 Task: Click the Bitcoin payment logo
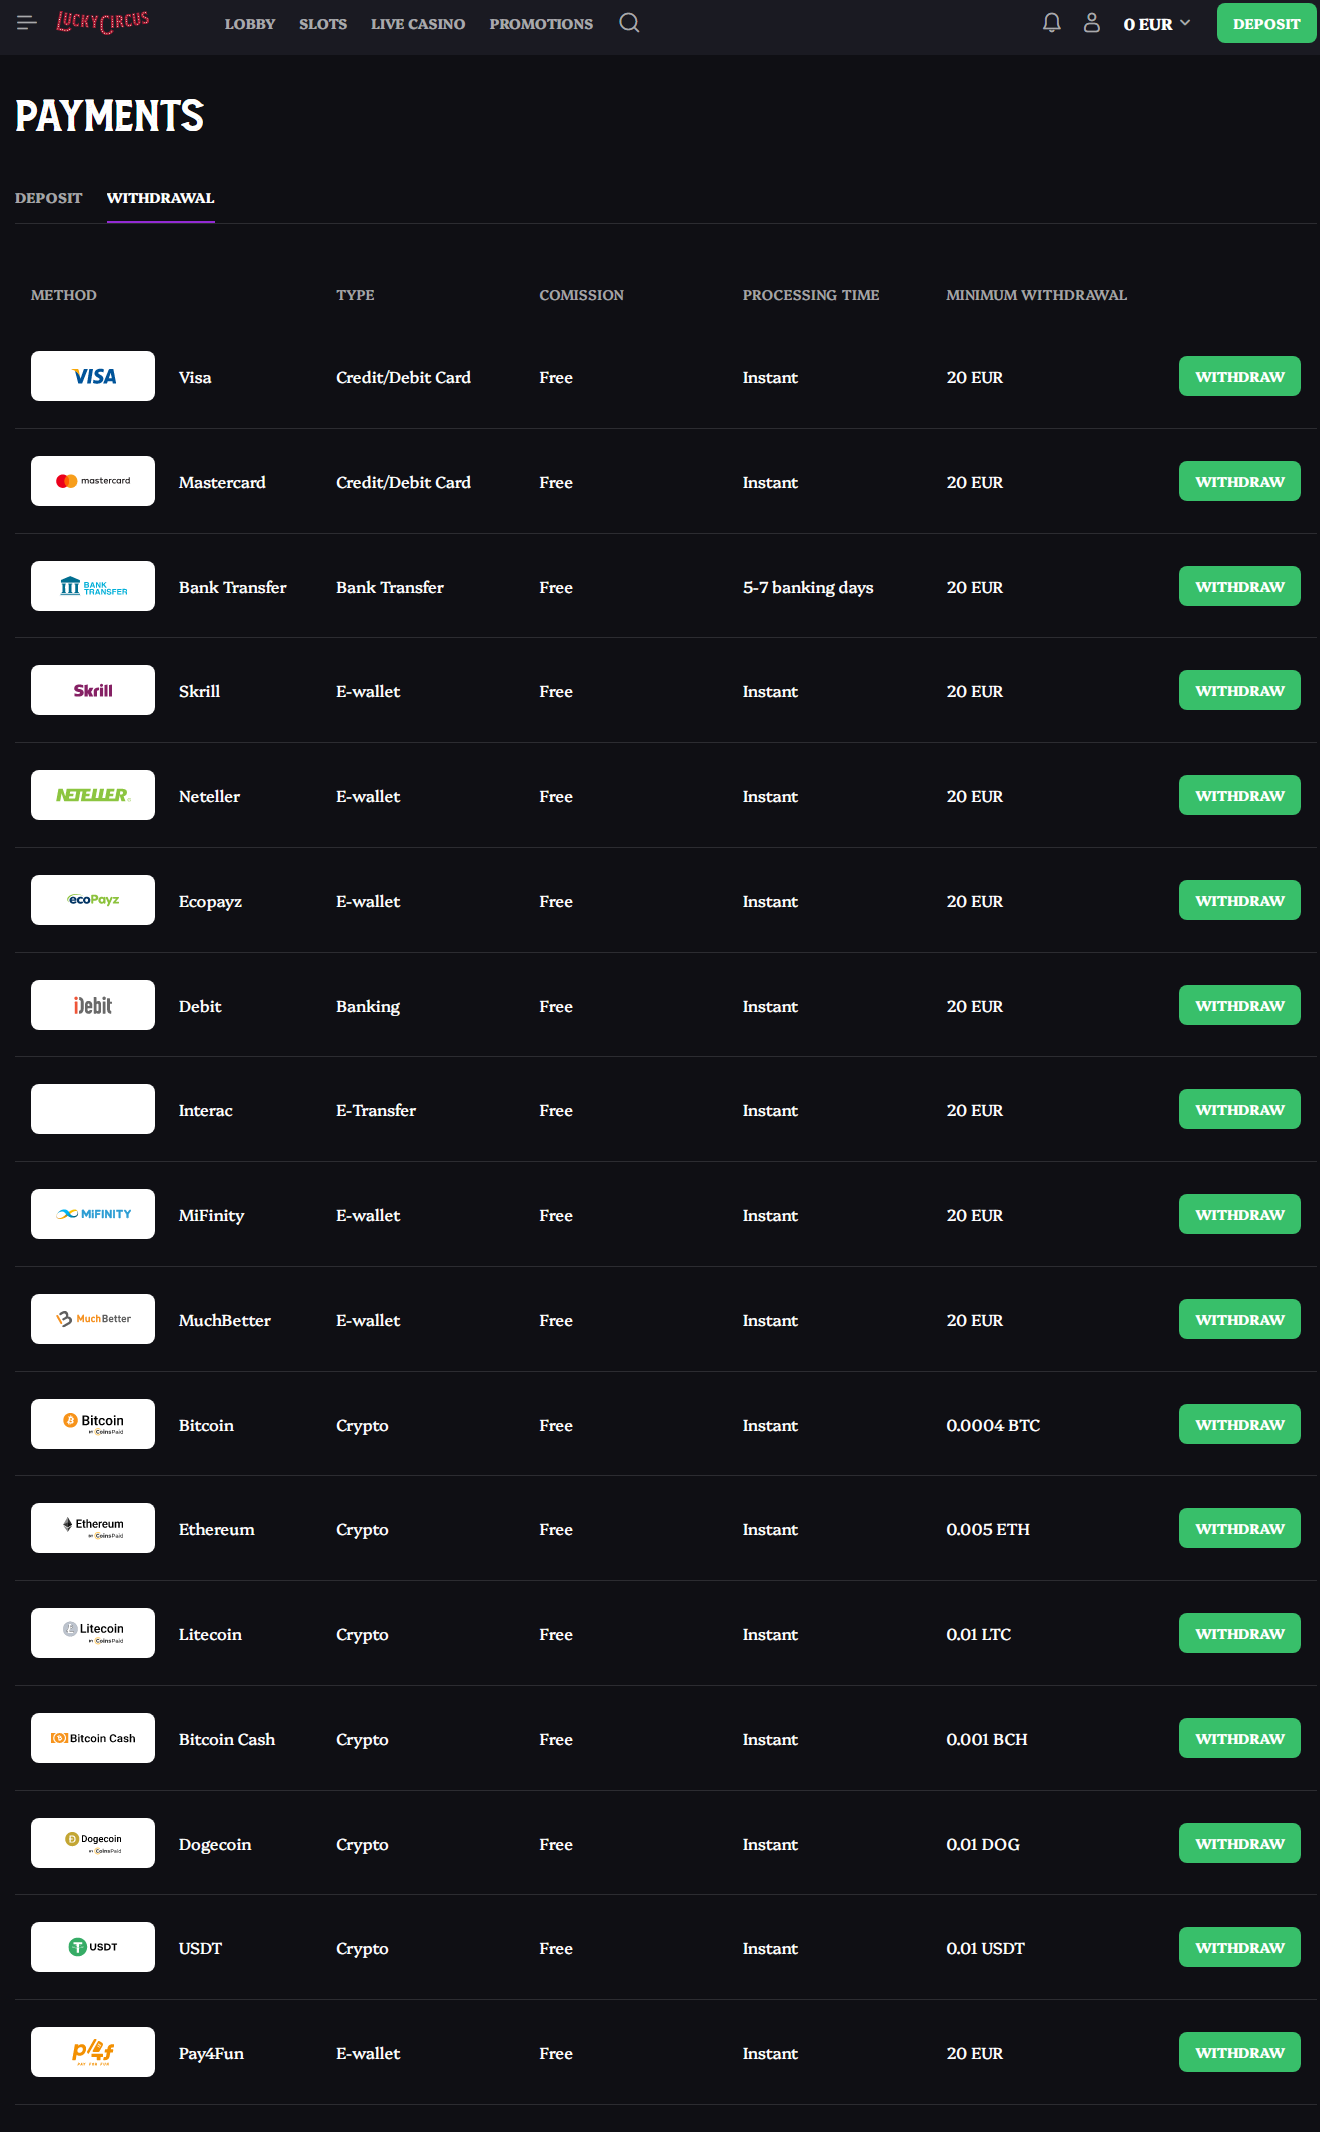coord(93,1424)
